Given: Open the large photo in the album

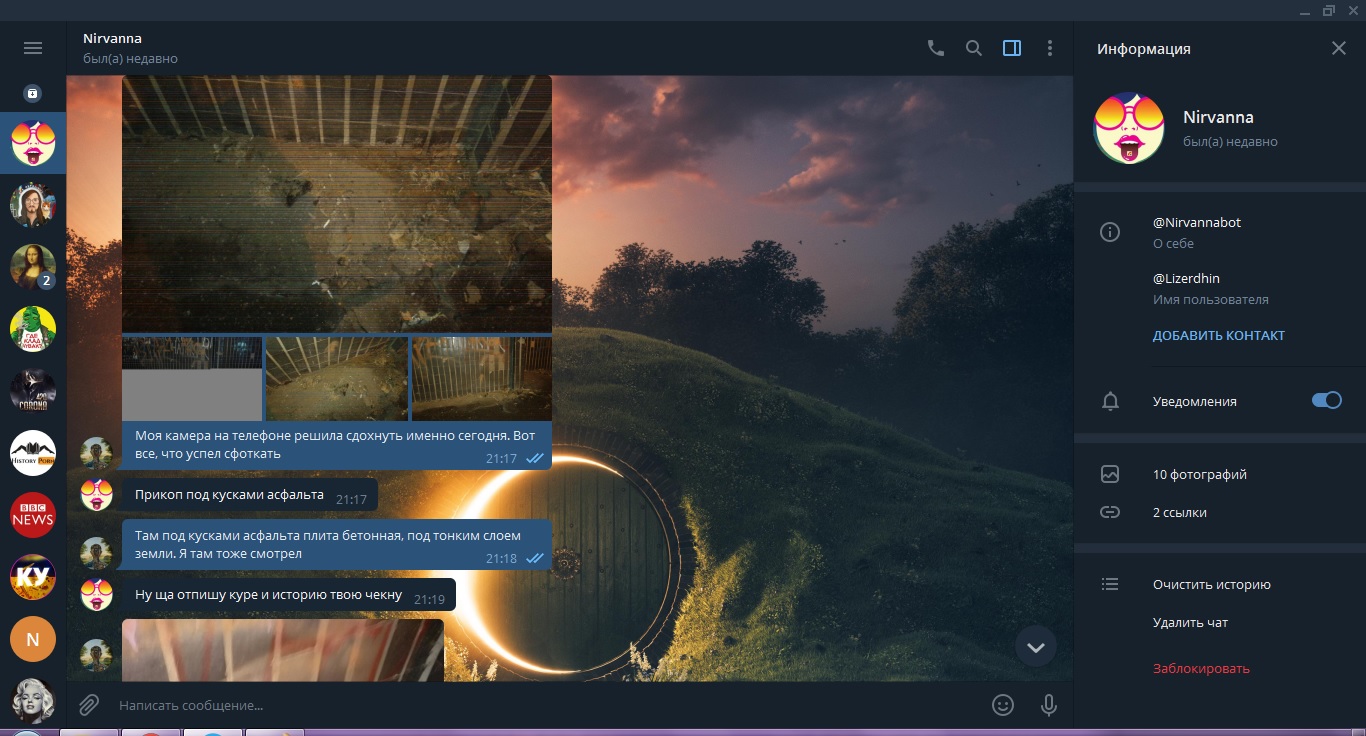Looking at the screenshot, I should pos(337,204).
